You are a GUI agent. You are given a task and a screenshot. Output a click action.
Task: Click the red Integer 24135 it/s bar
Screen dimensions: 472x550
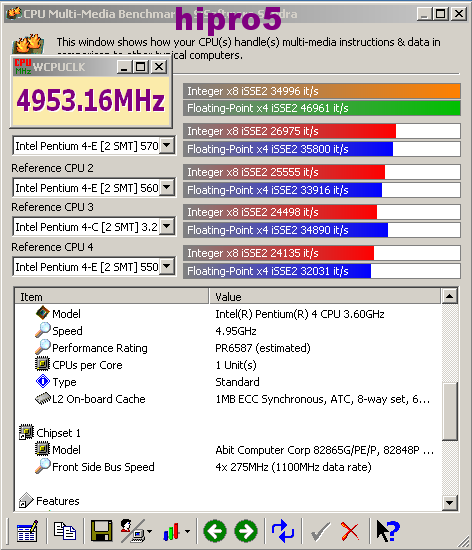point(322,253)
